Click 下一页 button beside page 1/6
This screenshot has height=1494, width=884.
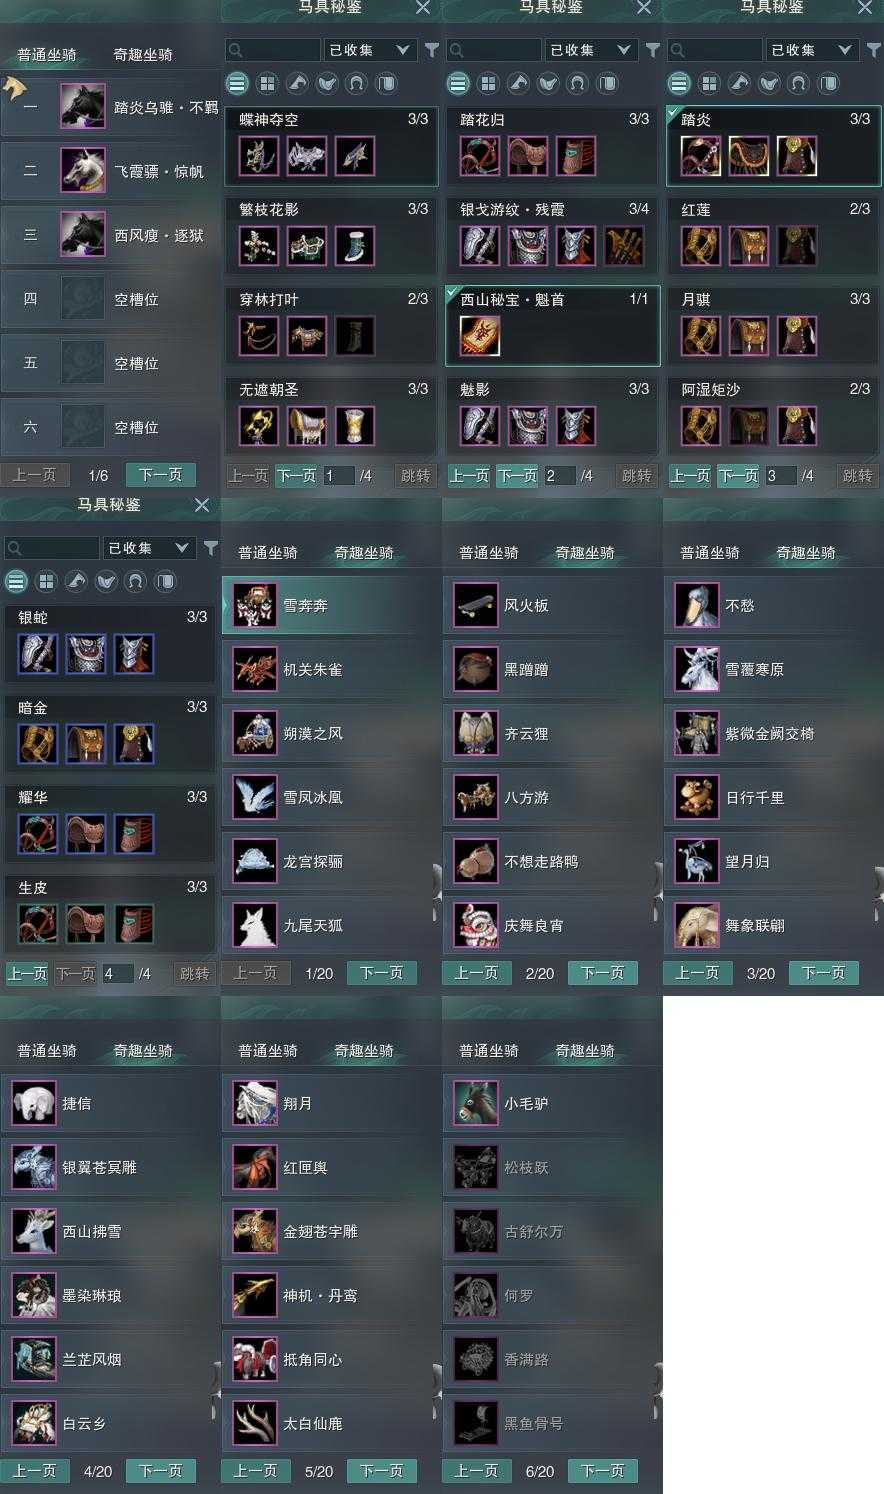tap(160, 475)
